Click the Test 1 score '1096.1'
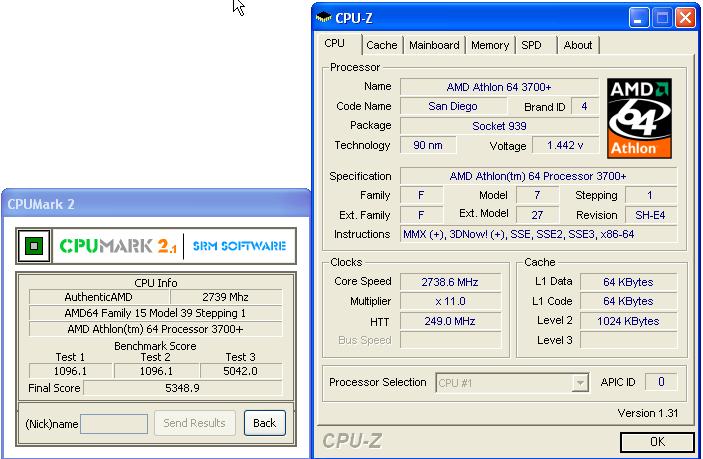703x459 pixels. [70, 371]
